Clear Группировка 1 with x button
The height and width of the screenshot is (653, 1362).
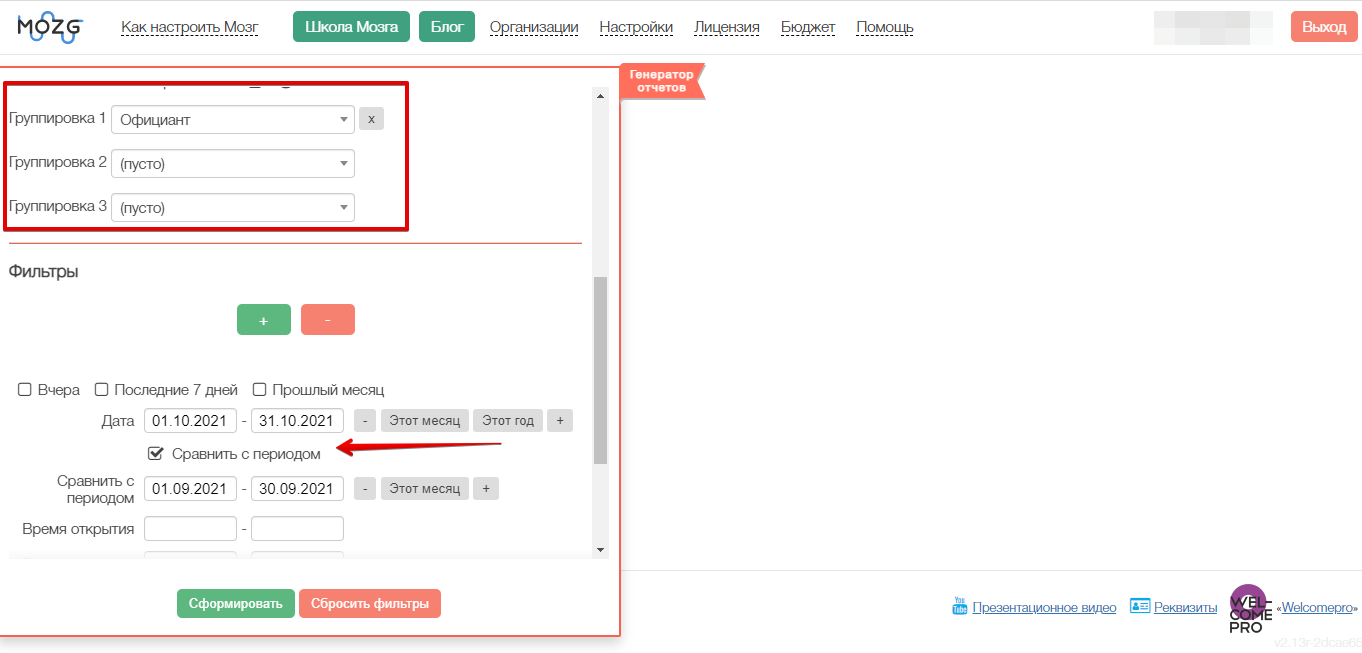pyautogui.click(x=371, y=119)
